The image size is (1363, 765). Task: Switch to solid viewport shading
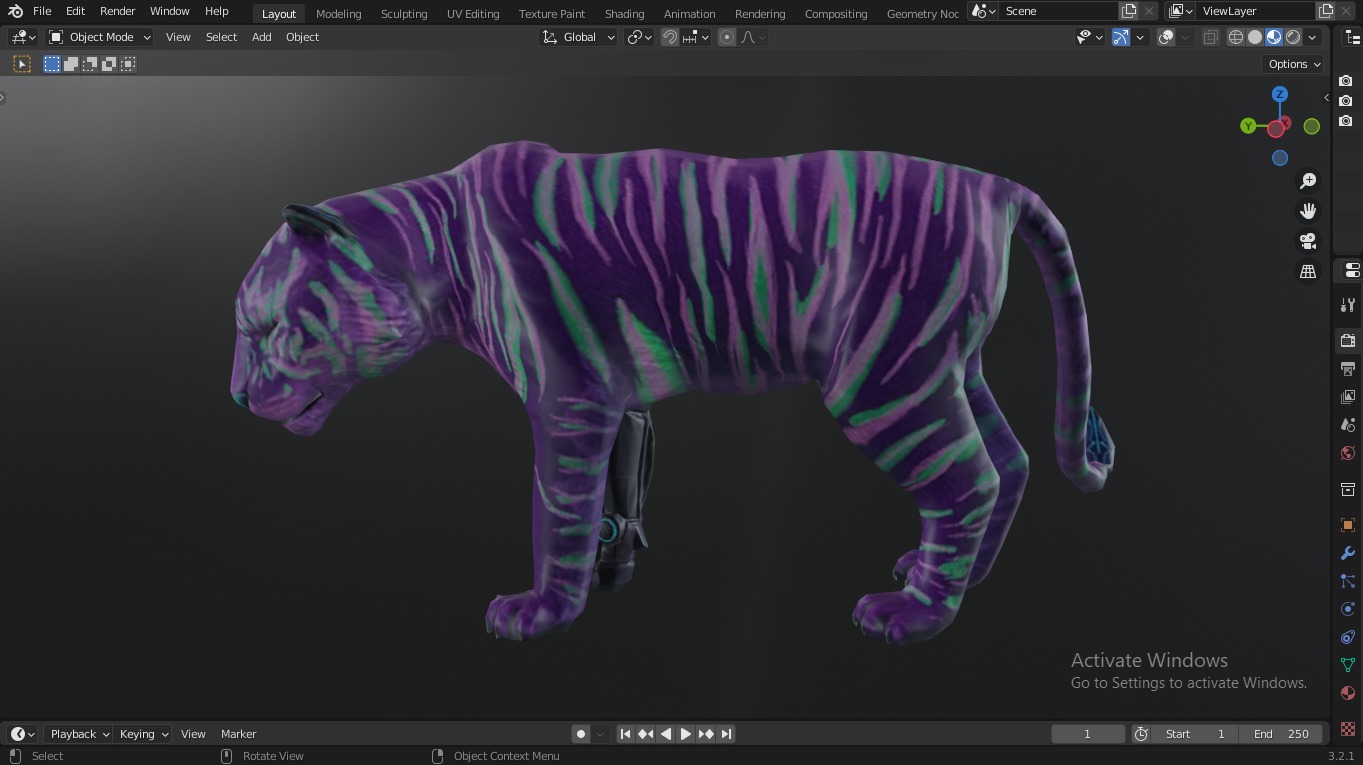(1255, 37)
